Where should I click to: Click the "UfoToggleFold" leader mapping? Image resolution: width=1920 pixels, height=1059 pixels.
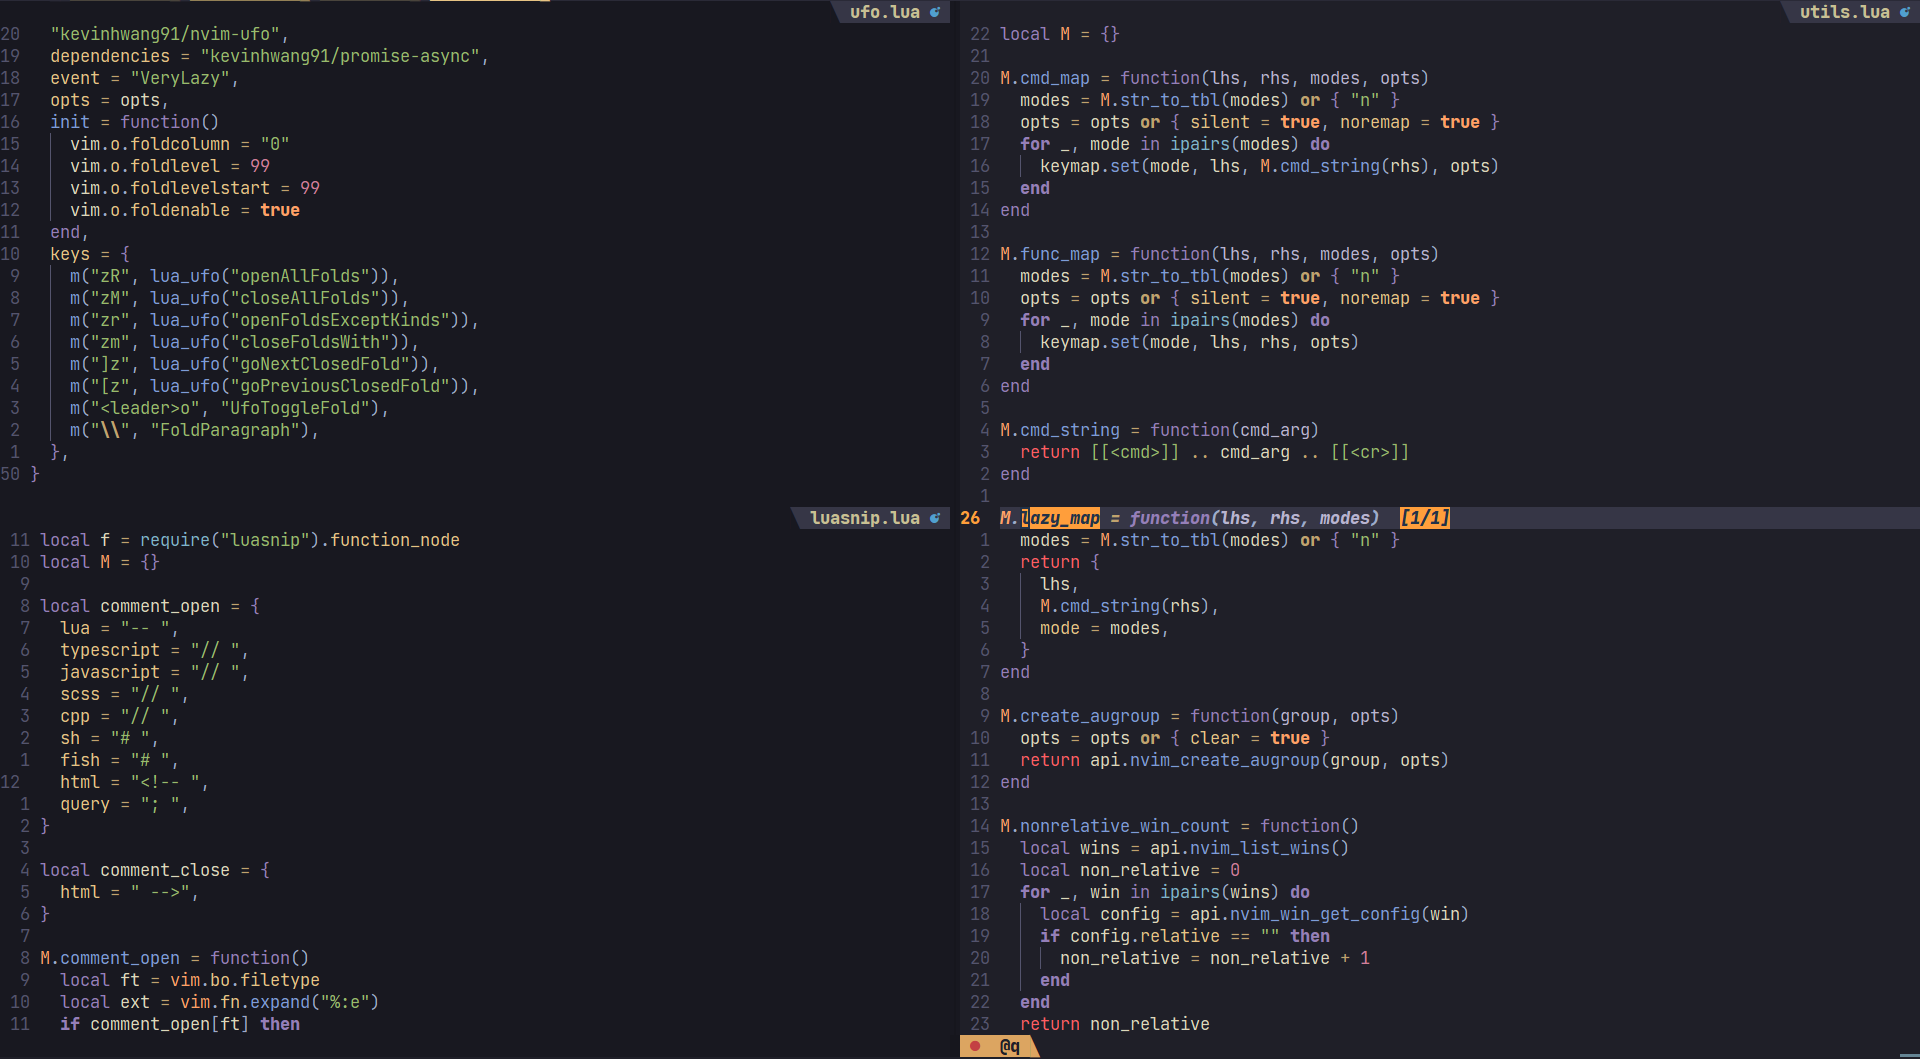(230, 408)
